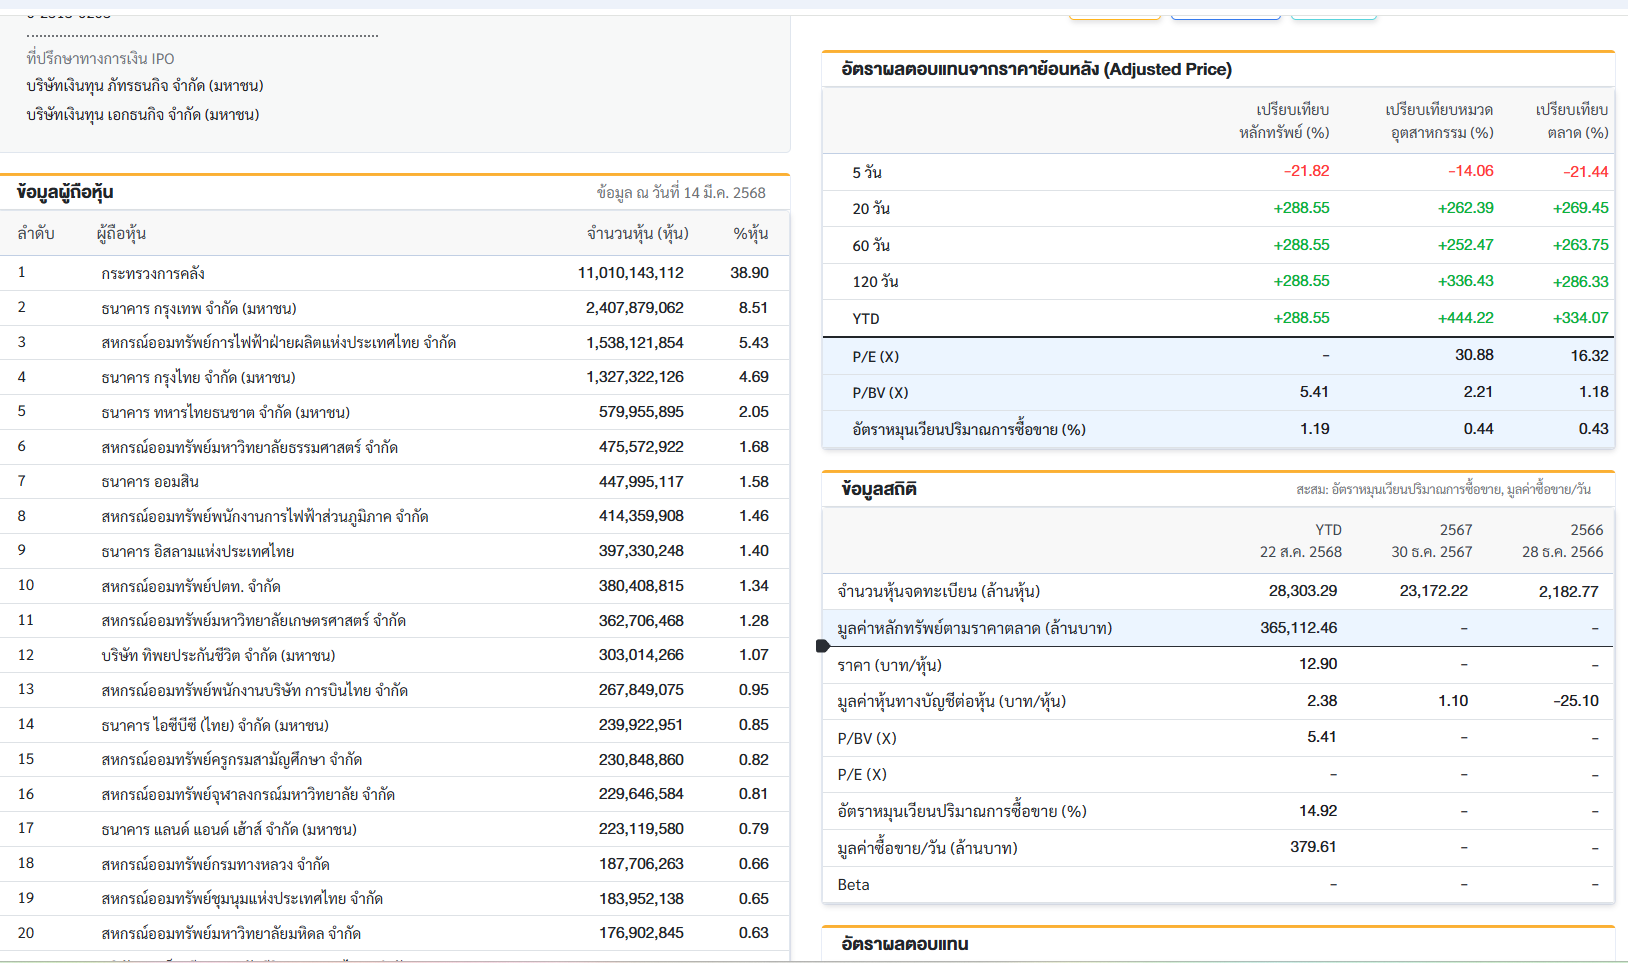The width and height of the screenshot is (1628, 963).
Task: Click shareholder 'ธนาคาร ออมสิน'
Action: click(x=150, y=482)
